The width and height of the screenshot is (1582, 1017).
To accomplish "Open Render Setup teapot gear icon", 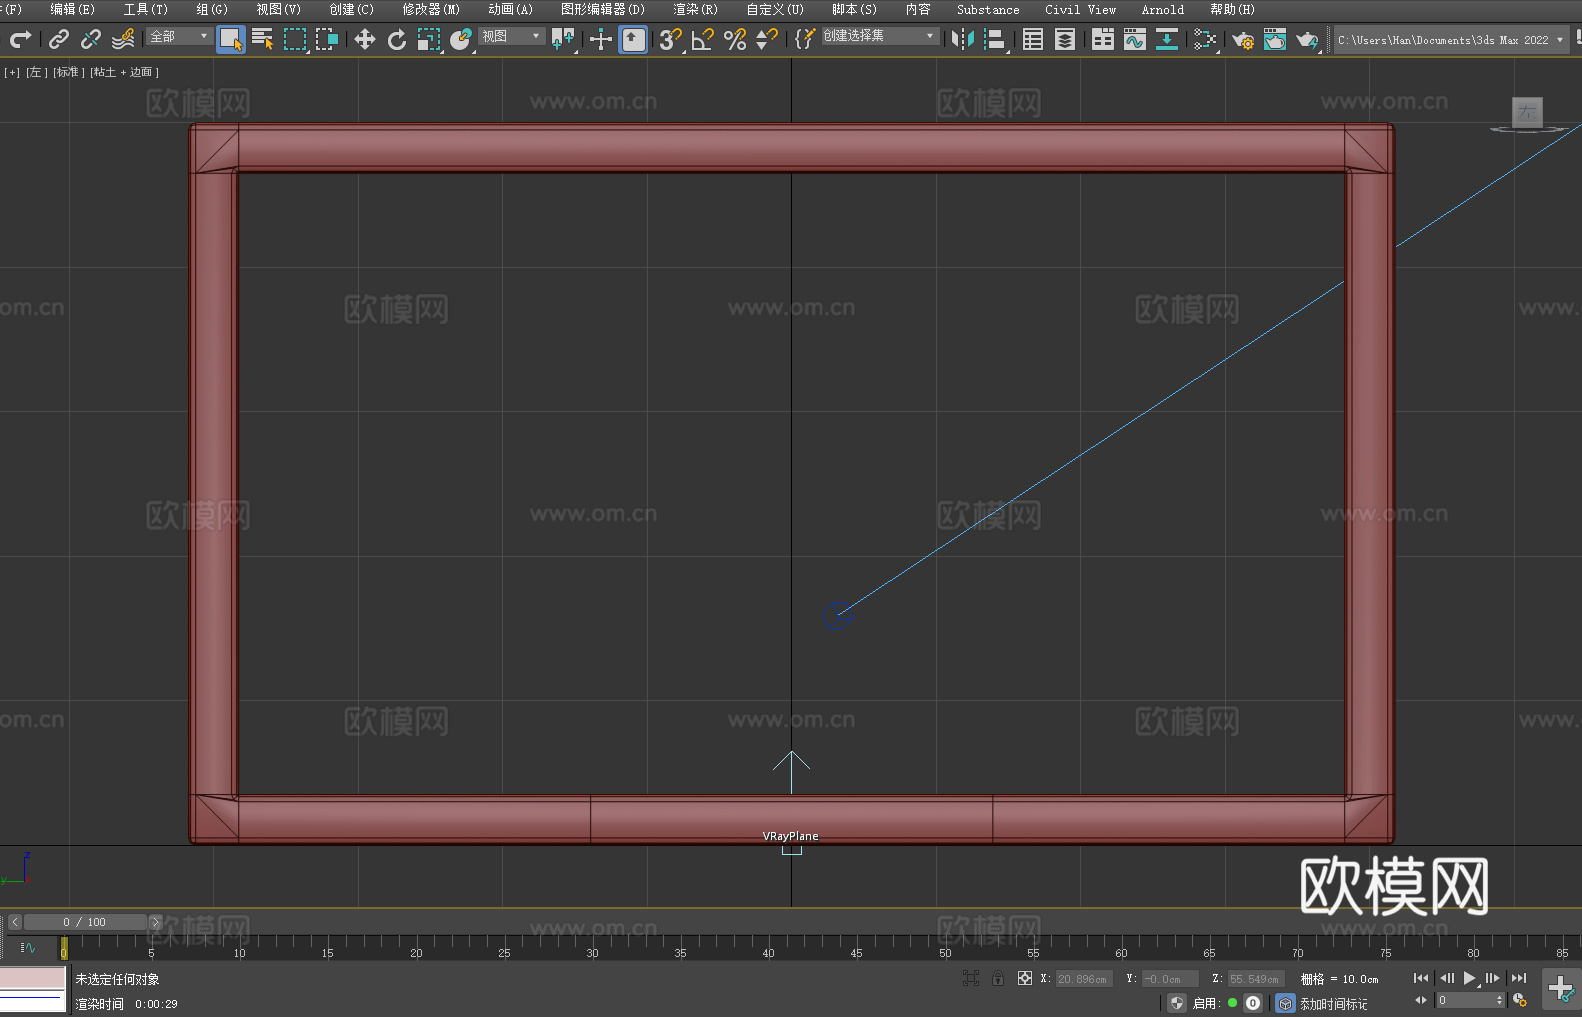I will tap(1243, 39).
